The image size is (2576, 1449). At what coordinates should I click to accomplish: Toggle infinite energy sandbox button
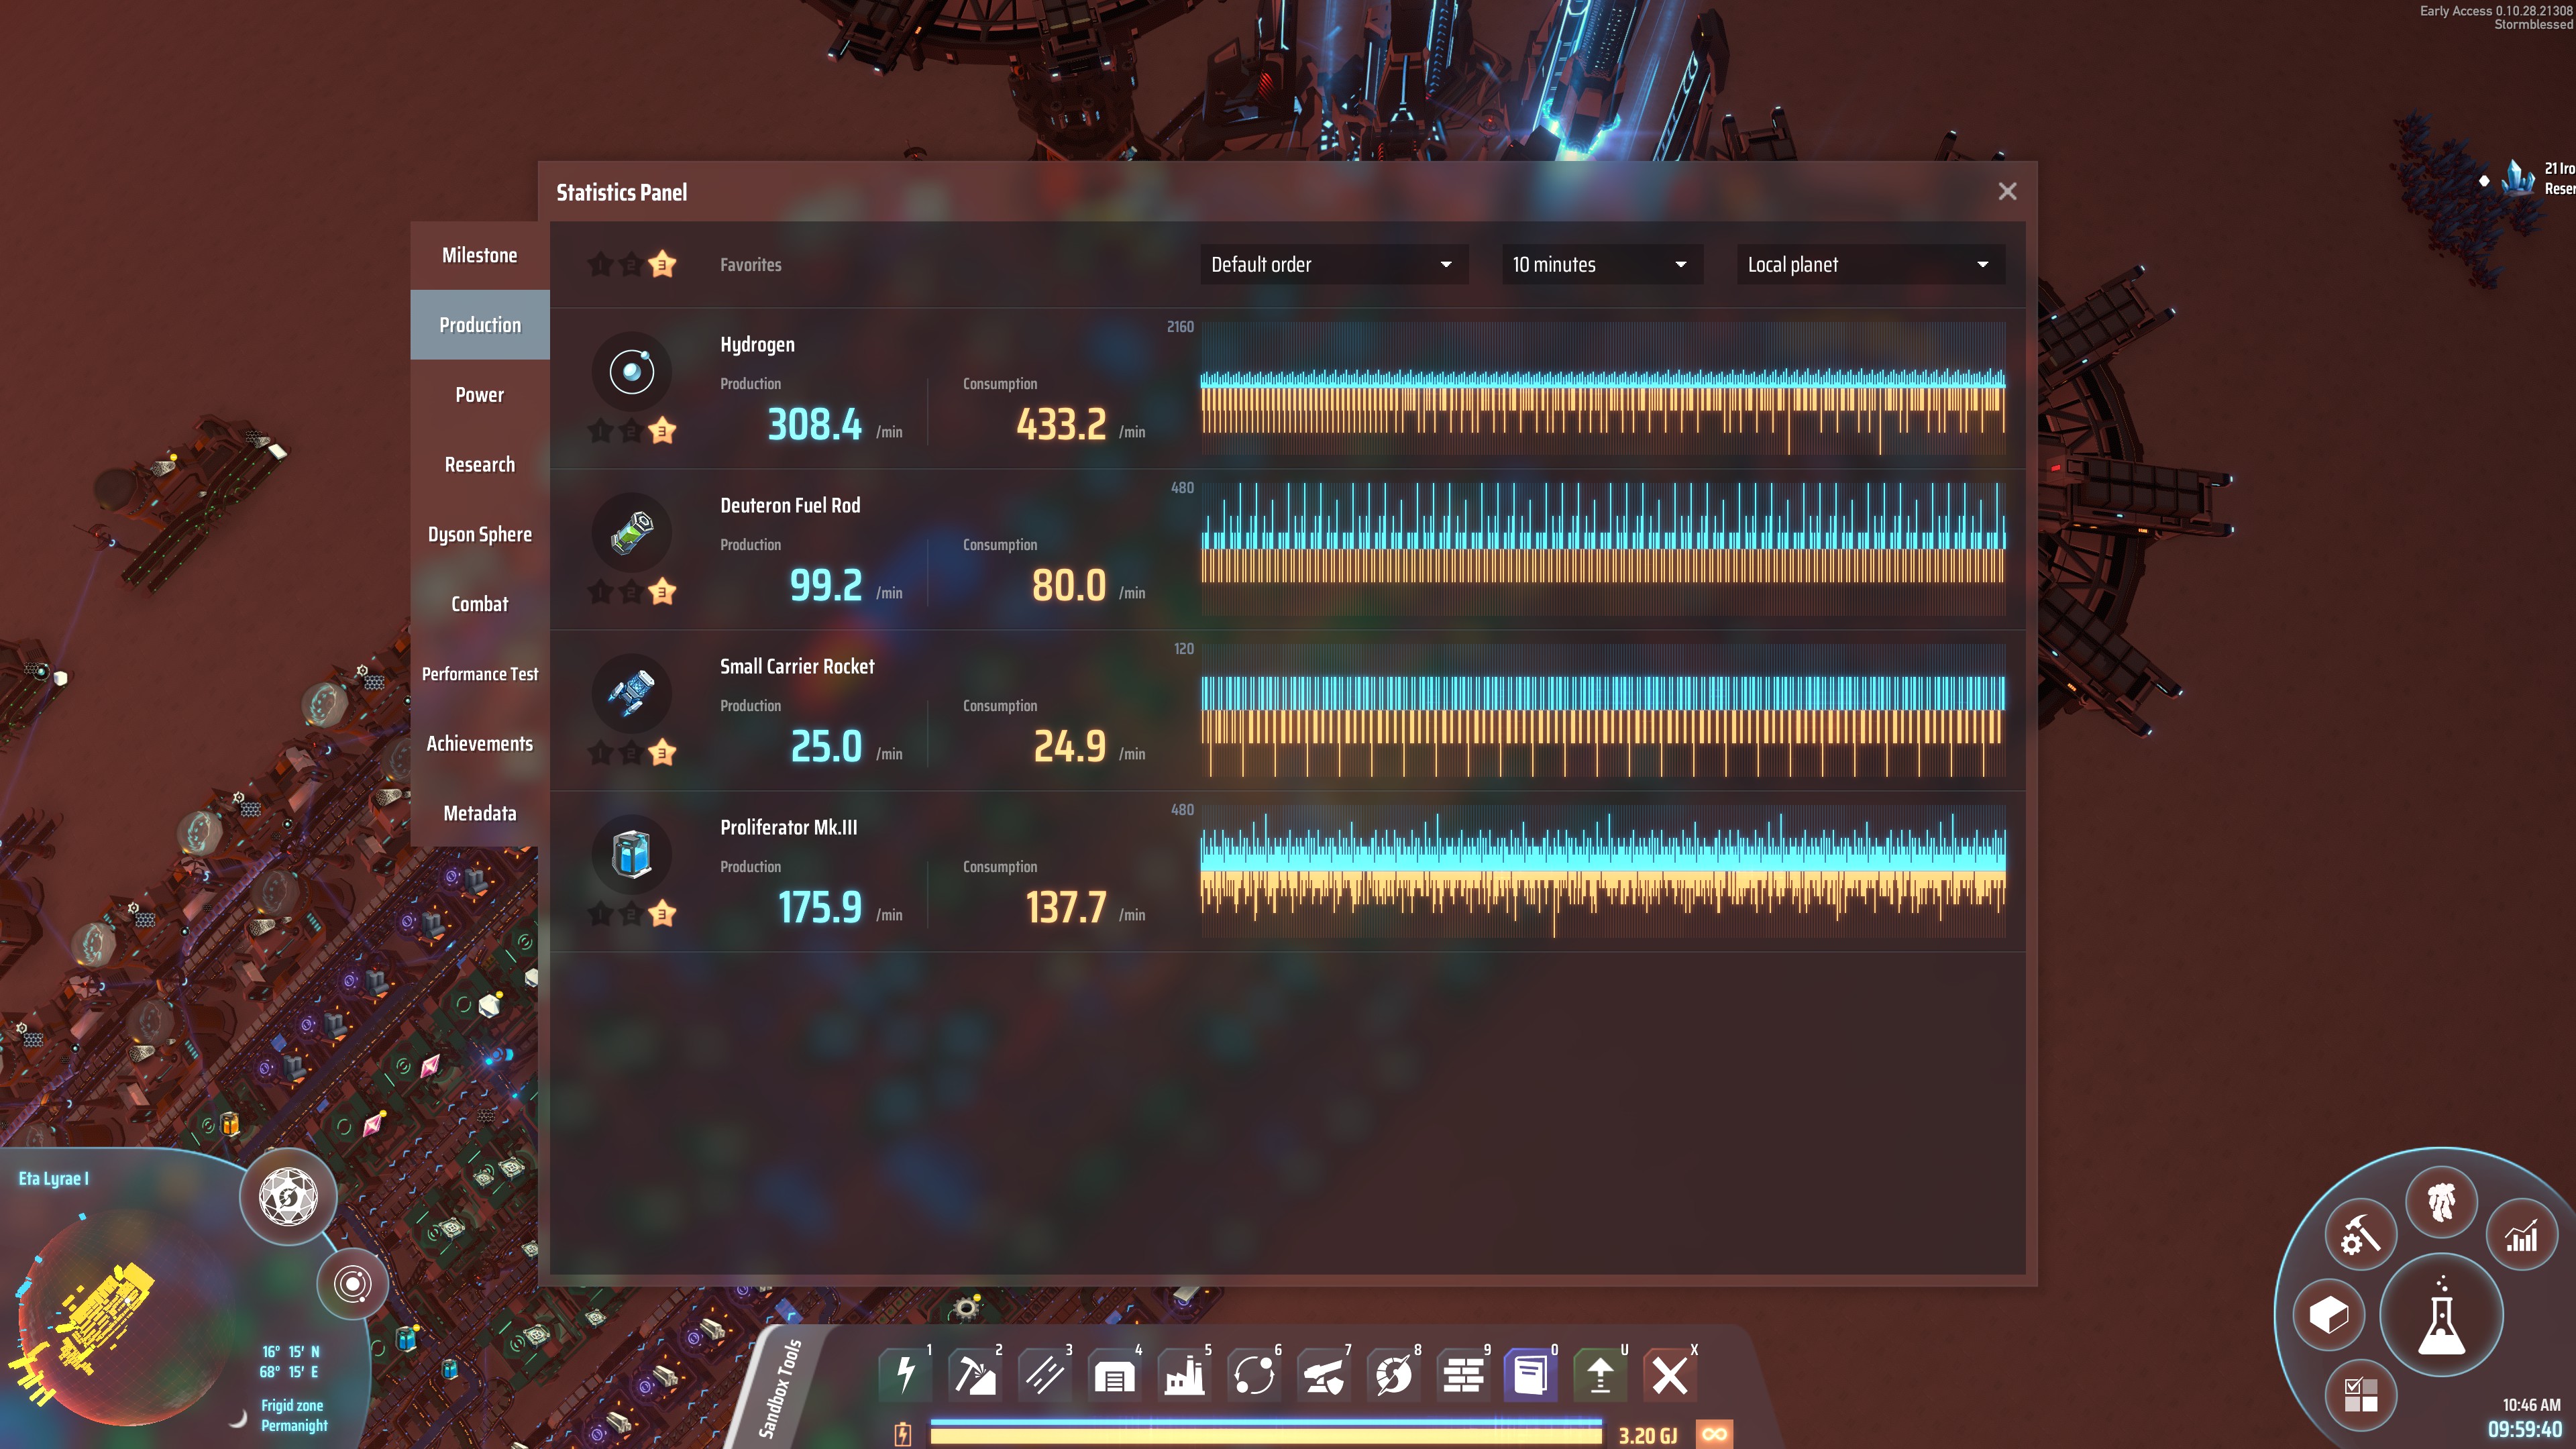tap(1714, 1434)
